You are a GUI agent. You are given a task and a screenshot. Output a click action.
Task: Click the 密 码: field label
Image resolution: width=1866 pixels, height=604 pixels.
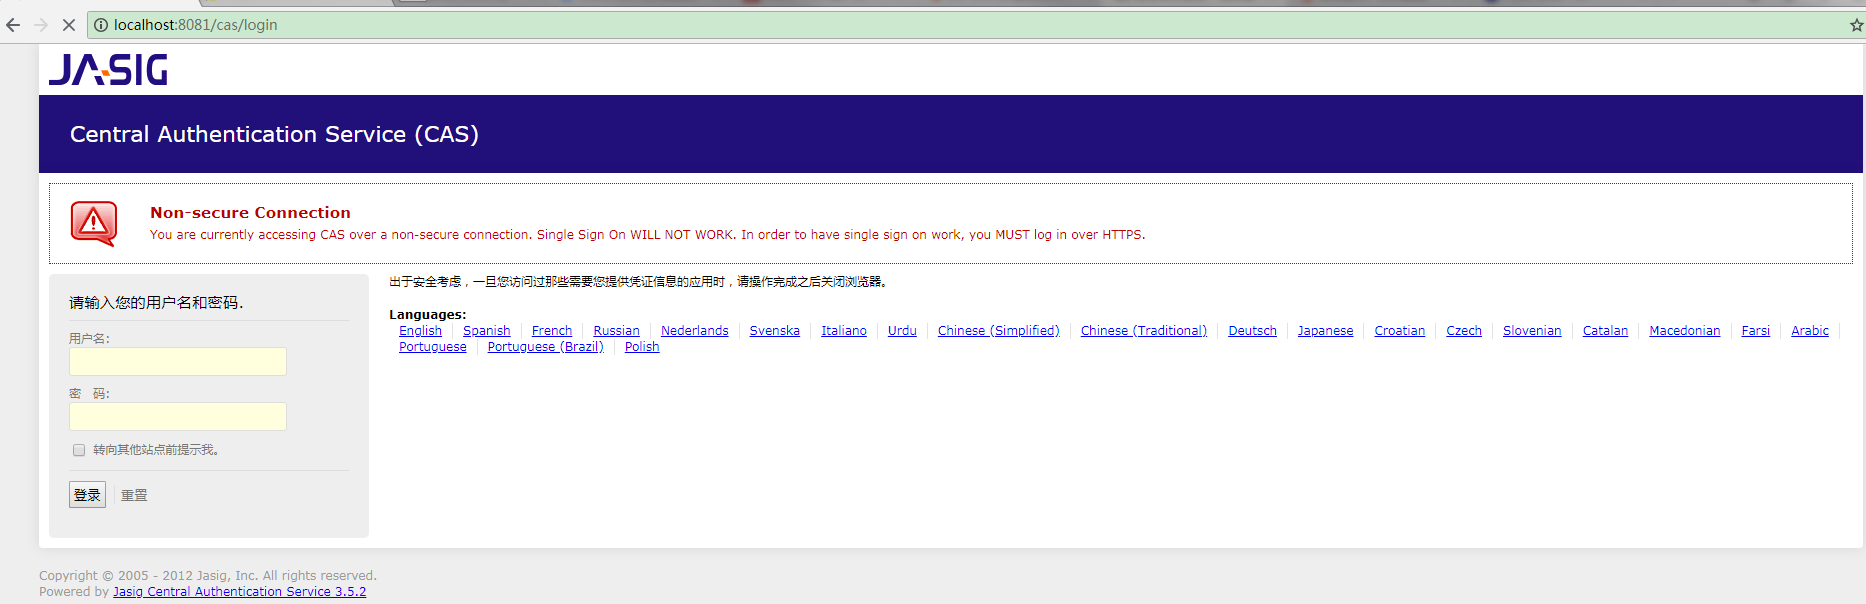coord(90,394)
